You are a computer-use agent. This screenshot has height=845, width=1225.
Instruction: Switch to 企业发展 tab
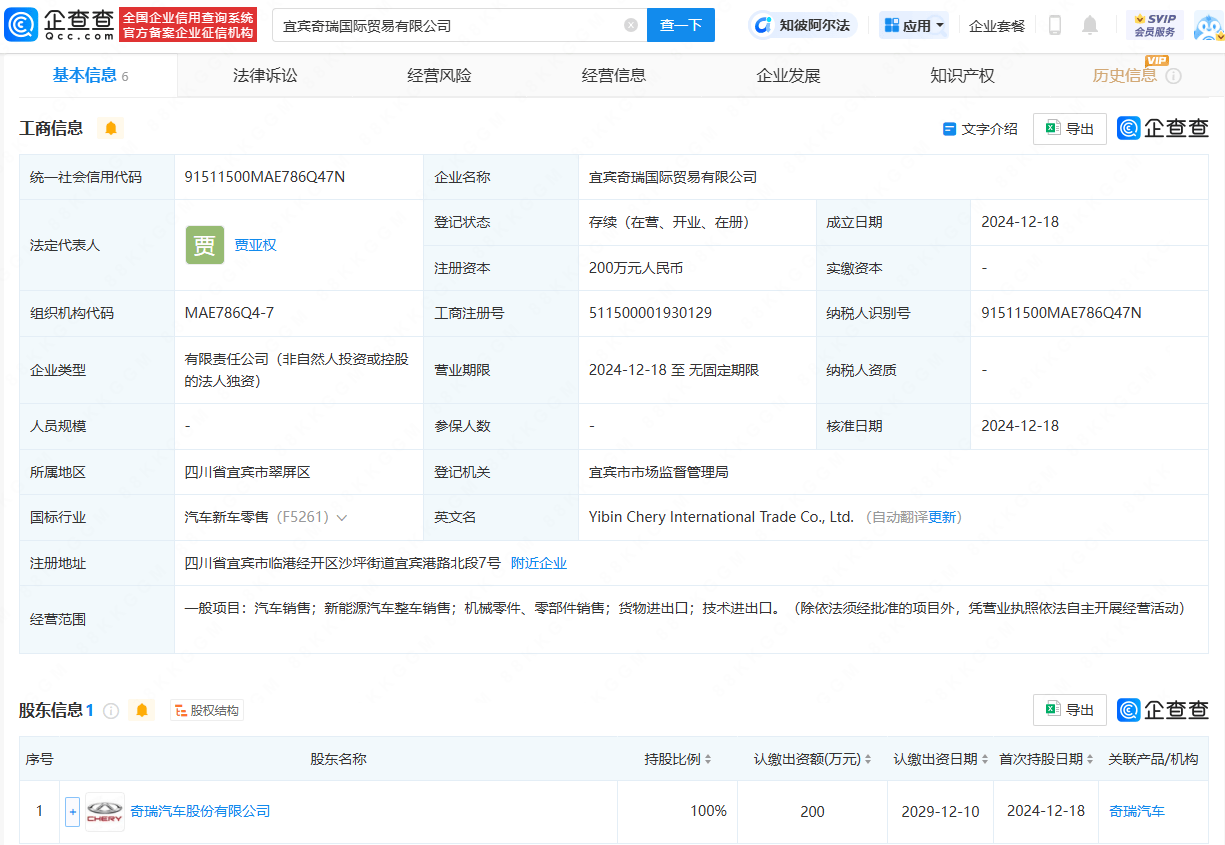(788, 75)
